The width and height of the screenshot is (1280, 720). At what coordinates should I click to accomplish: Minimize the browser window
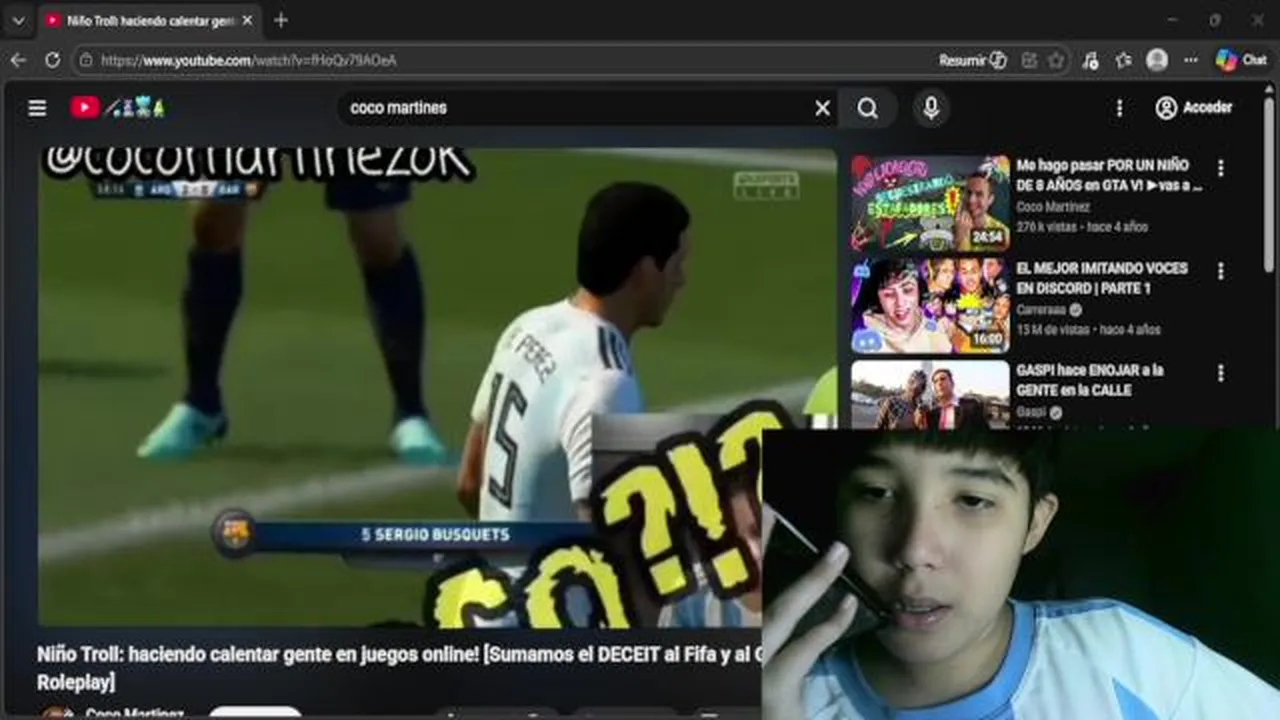pyautogui.click(x=1172, y=20)
